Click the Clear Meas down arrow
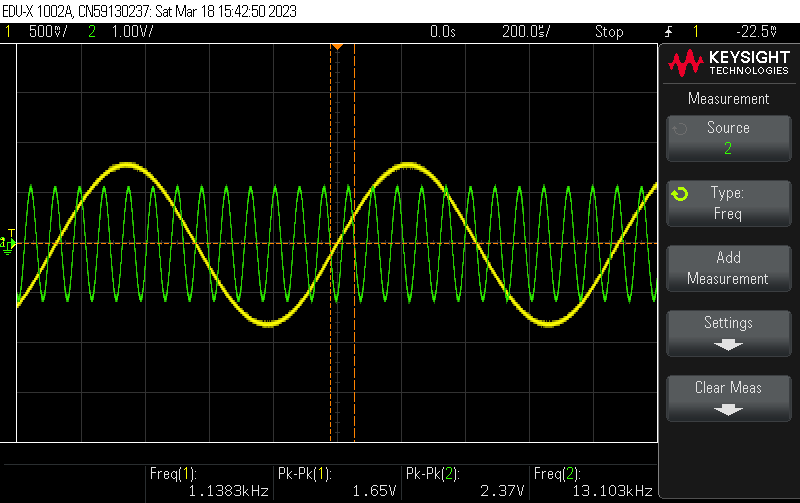Screen dimensions: 800x503 click(x=728, y=410)
